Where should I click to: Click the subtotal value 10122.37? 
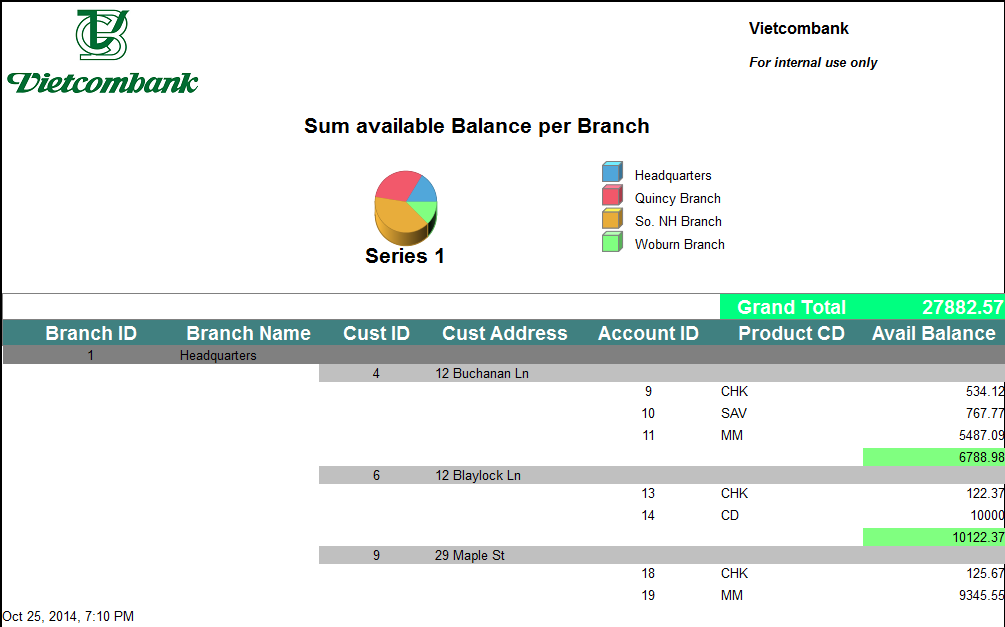coord(978,537)
